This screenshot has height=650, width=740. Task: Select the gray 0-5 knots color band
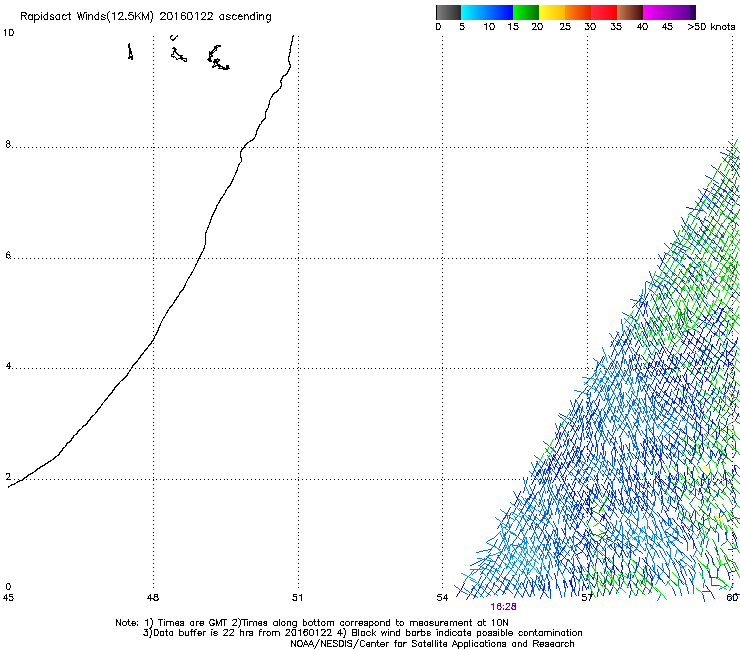coord(448,12)
